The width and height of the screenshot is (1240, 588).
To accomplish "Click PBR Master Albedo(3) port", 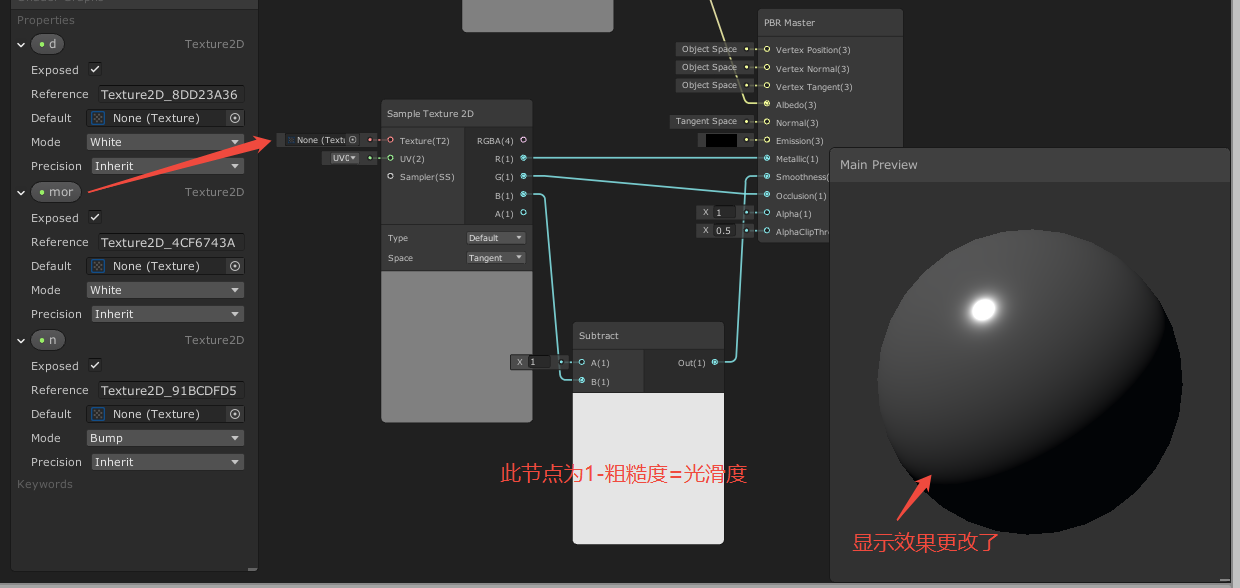I will pos(767,104).
